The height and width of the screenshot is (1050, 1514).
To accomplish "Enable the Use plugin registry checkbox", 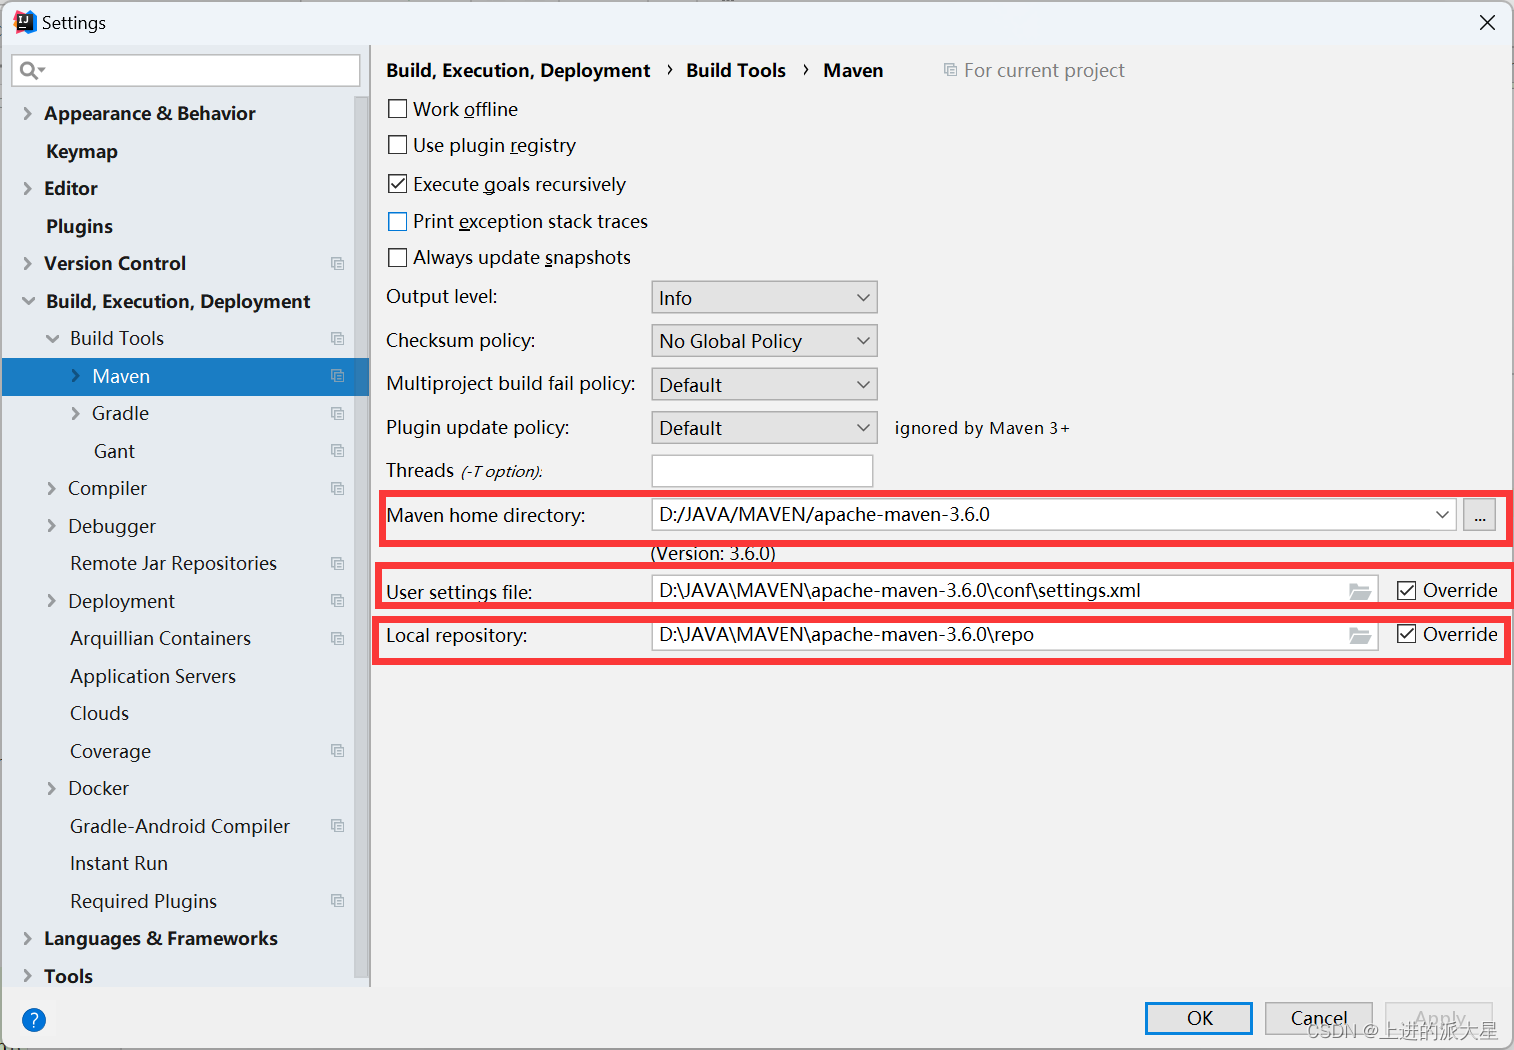I will [397, 145].
